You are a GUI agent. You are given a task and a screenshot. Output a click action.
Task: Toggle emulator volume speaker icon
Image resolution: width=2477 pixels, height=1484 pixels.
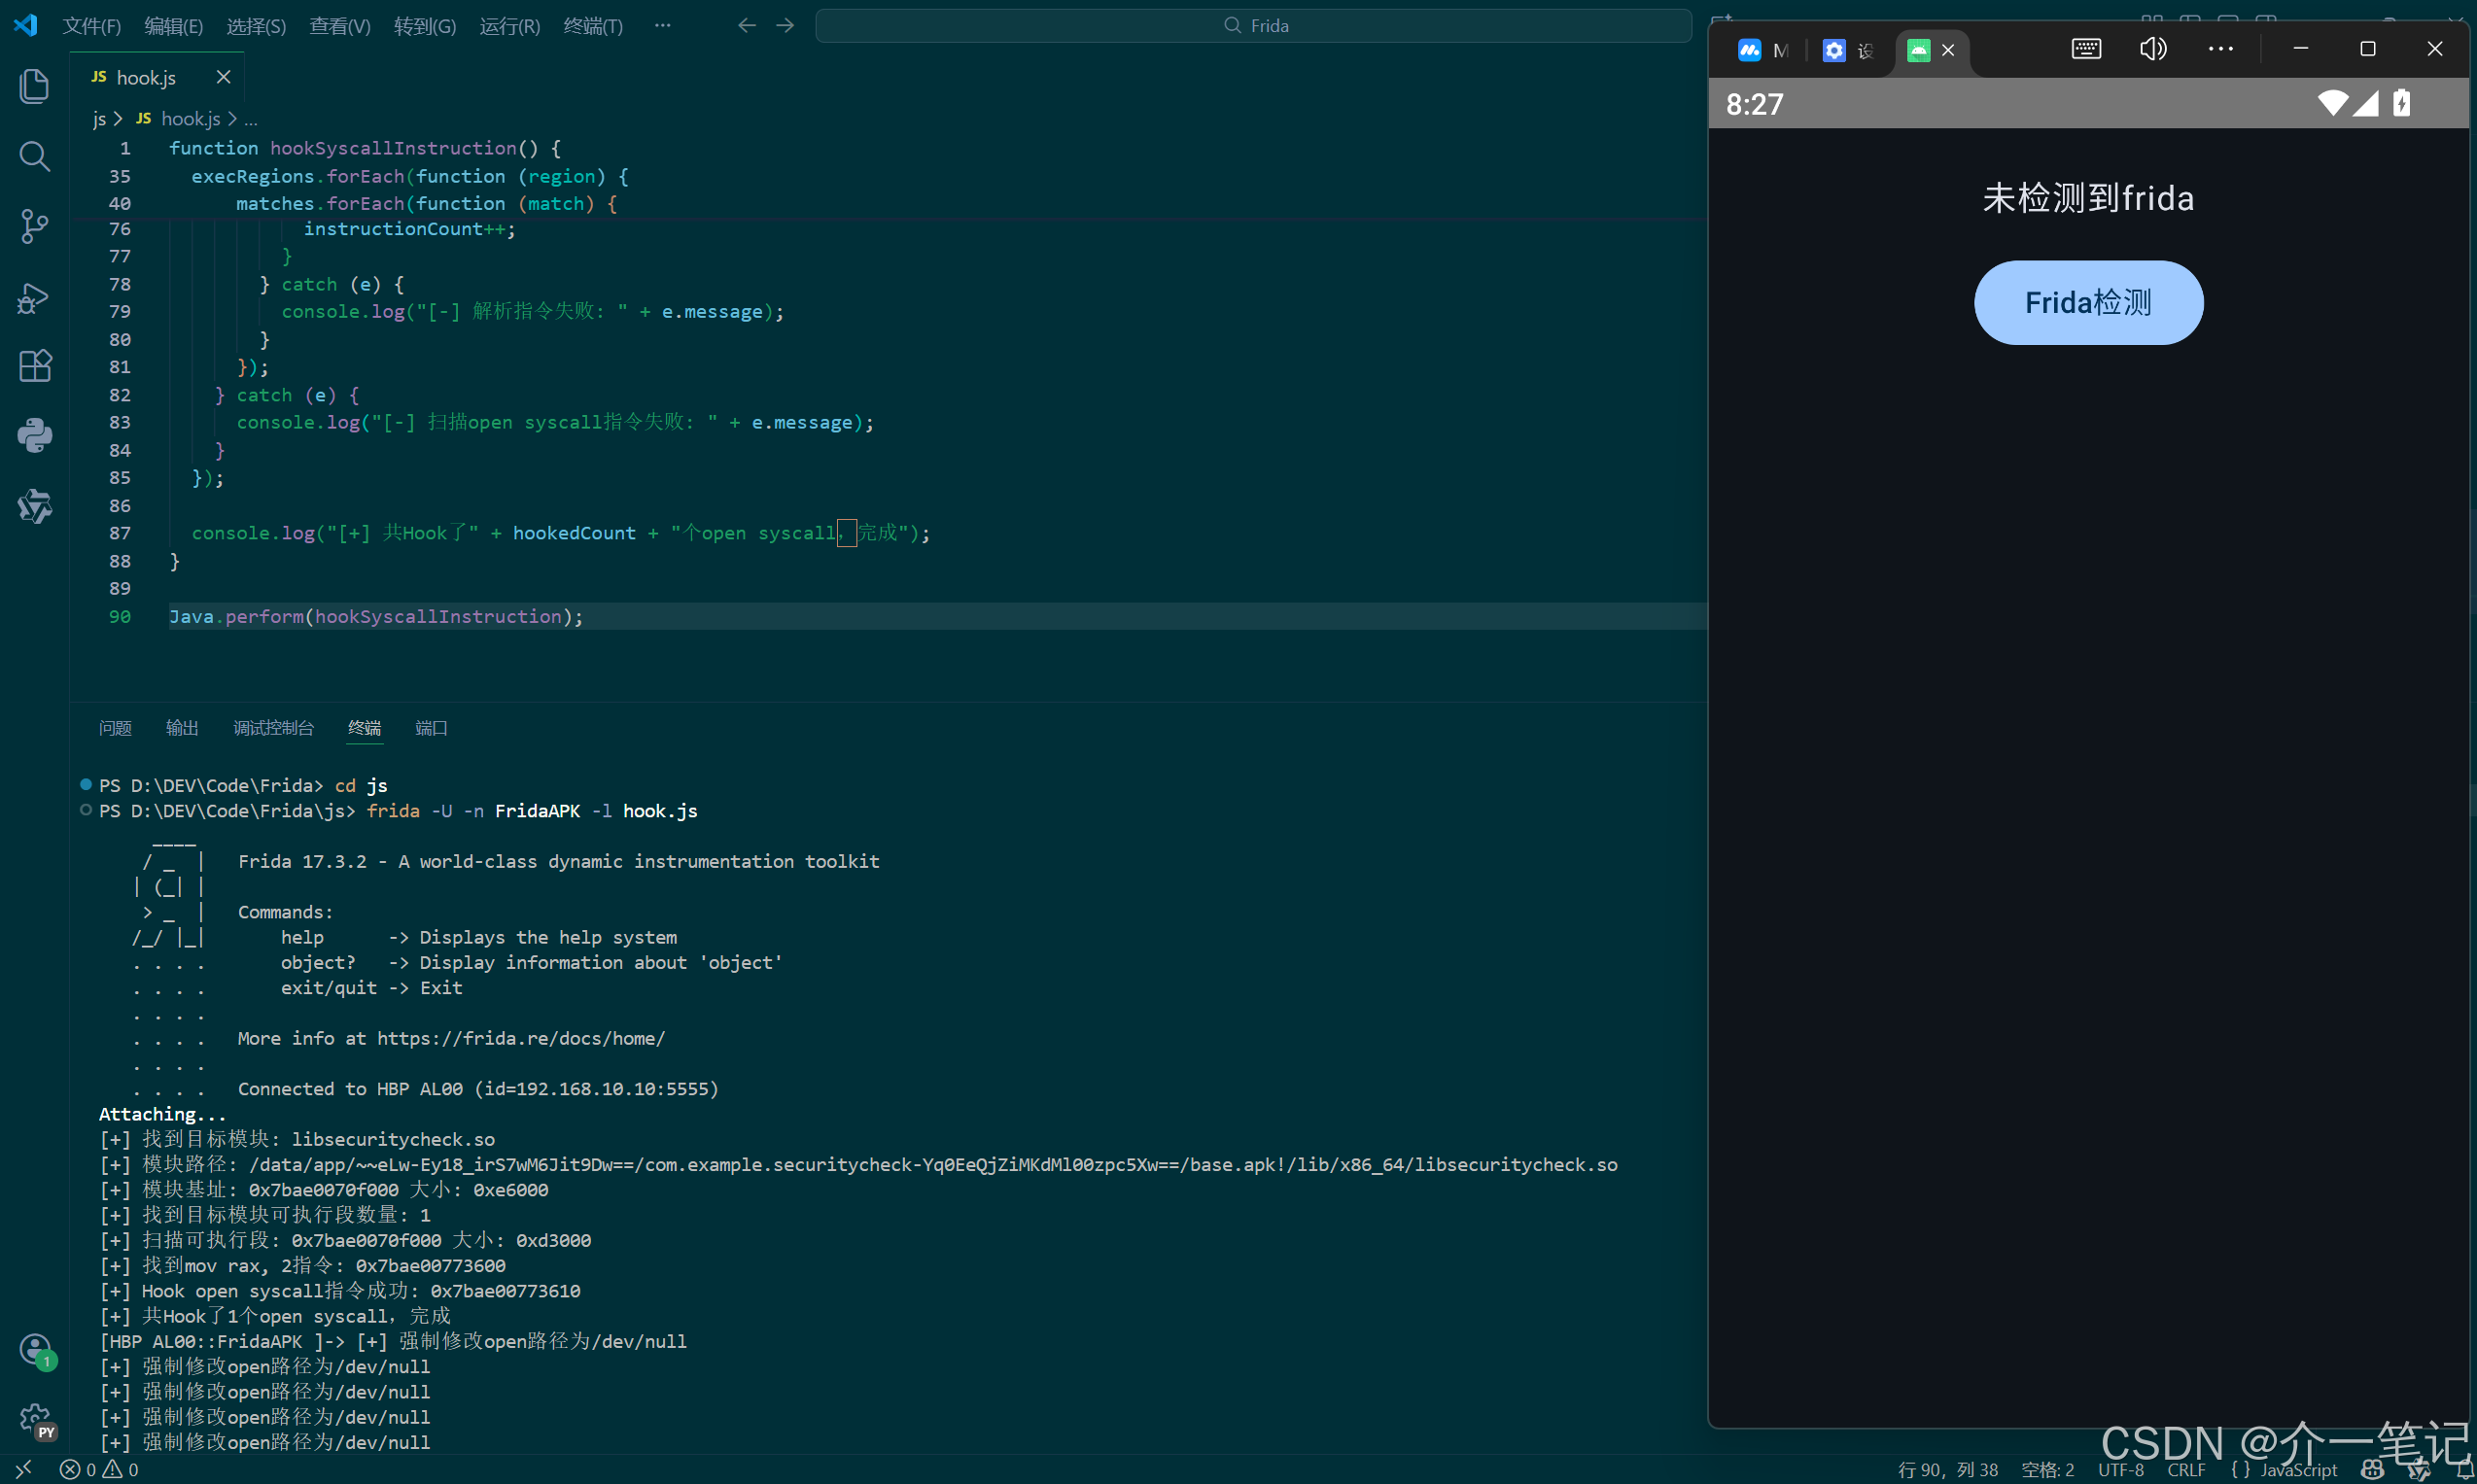tap(2152, 49)
